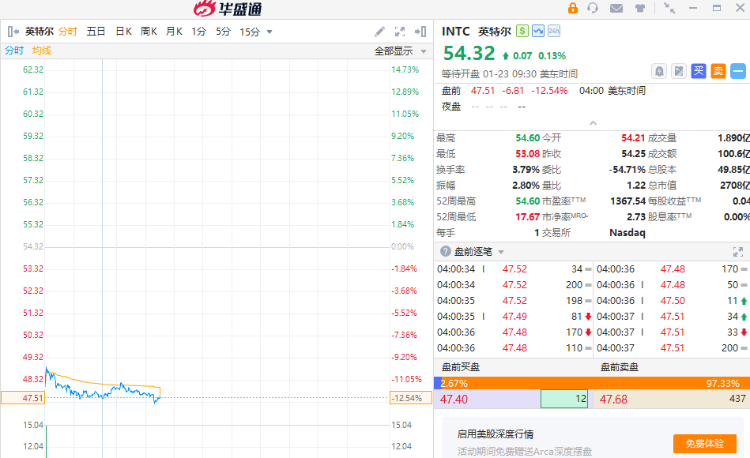This screenshot has width=750, height=458.
Task: Collapse the left panel with sidebar toggle
Action: 13,32
